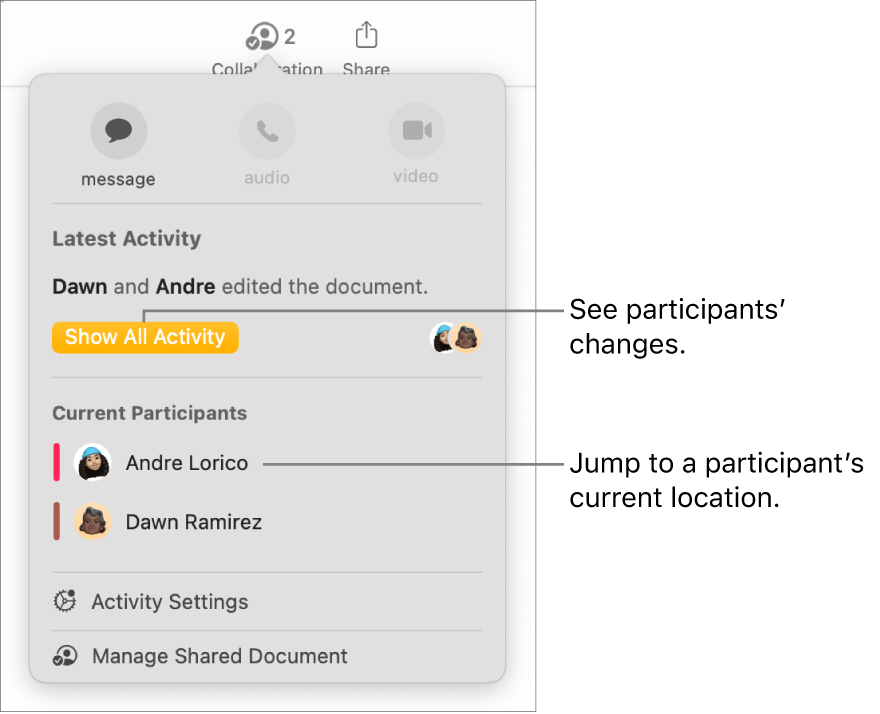
Task: Click the latest activity avatars group
Action: coord(456,338)
